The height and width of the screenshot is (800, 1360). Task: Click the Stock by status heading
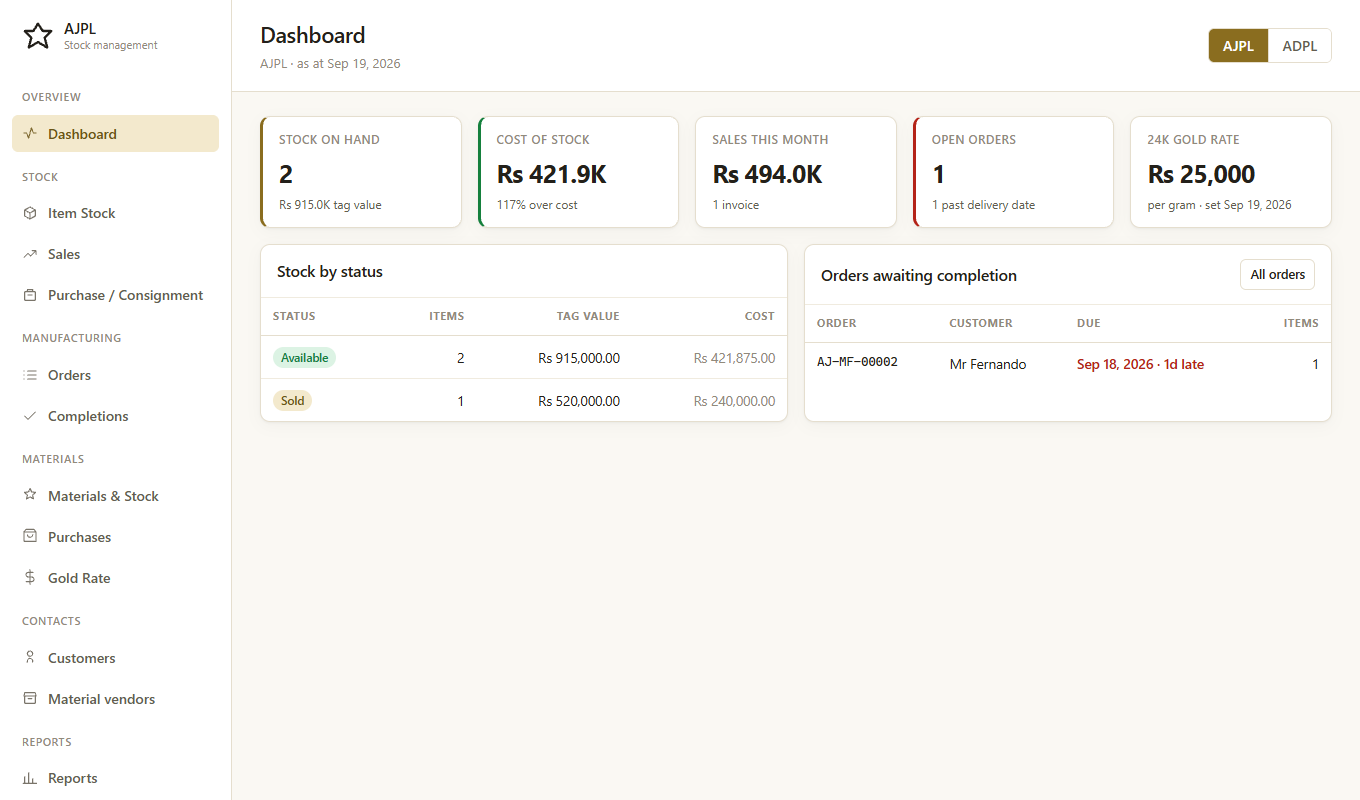coord(330,272)
